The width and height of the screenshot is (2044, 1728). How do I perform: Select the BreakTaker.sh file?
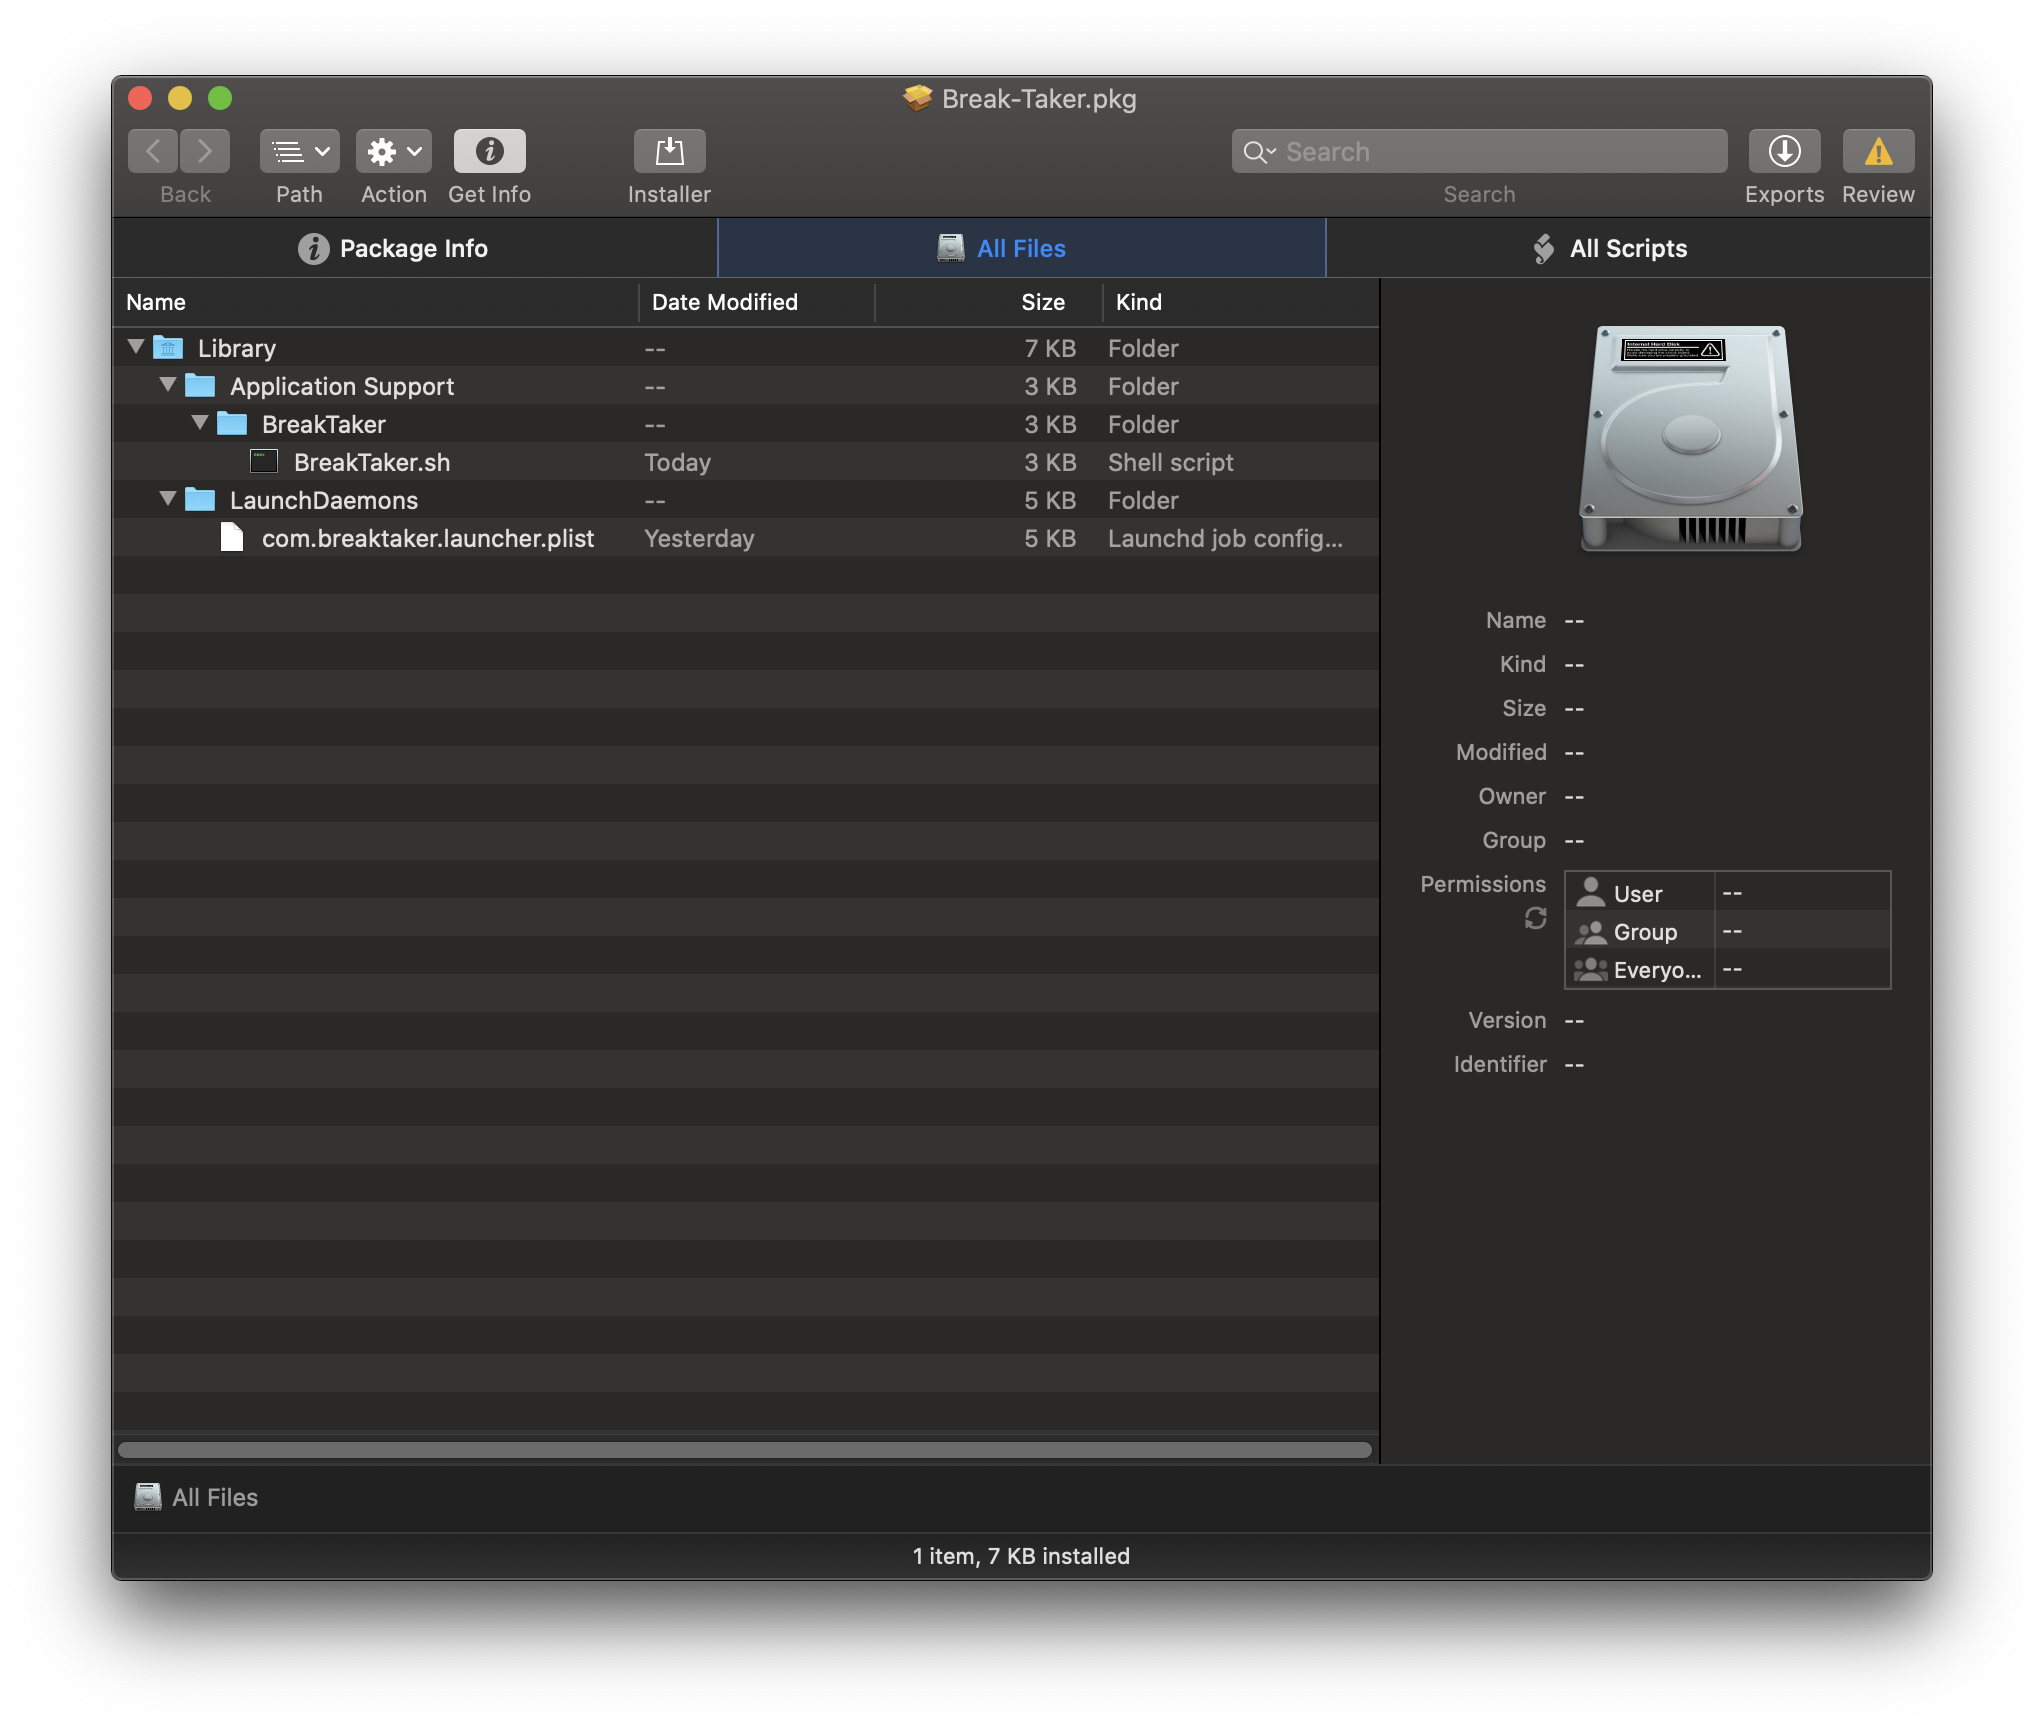click(x=371, y=462)
